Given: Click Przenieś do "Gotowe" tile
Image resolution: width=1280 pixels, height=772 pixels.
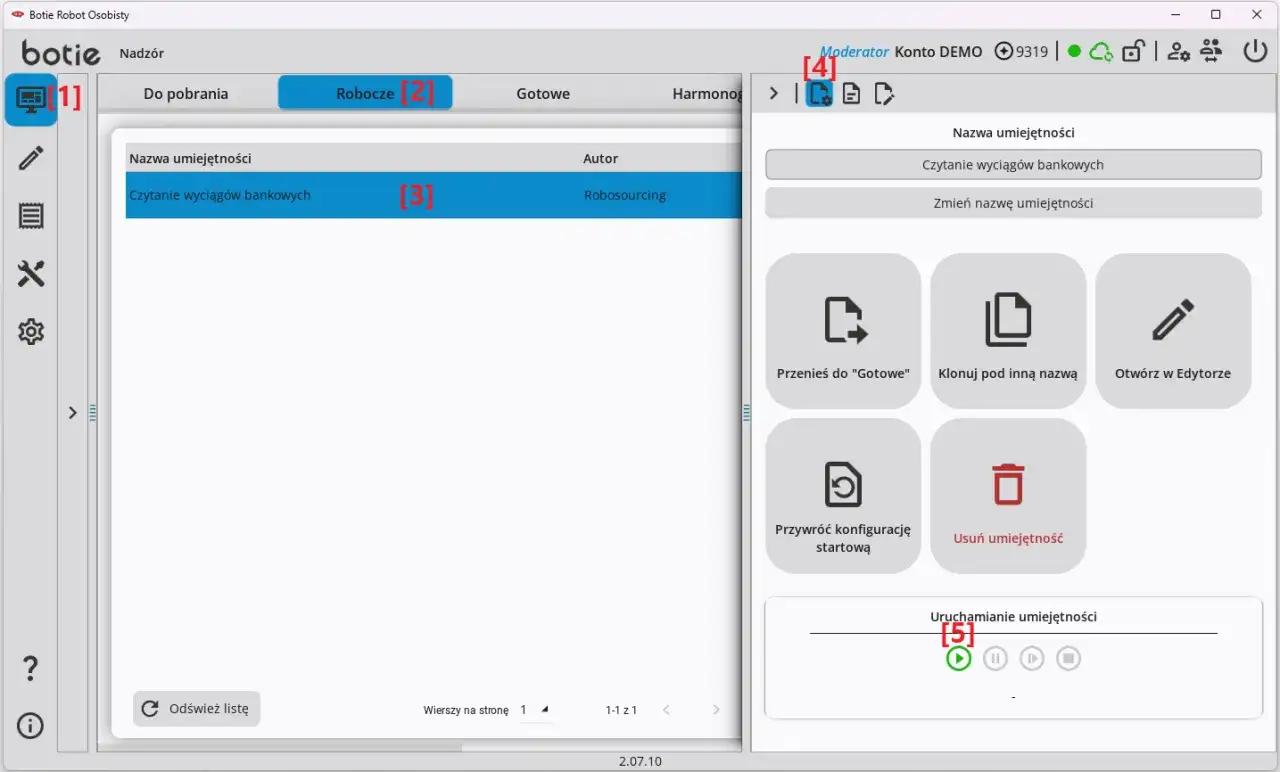Looking at the screenshot, I should click(843, 331).
